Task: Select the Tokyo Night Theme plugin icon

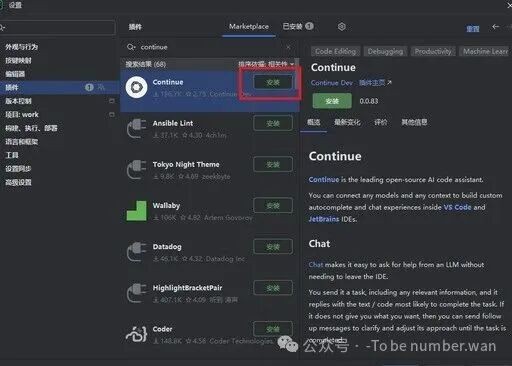Action: point(136,170)
